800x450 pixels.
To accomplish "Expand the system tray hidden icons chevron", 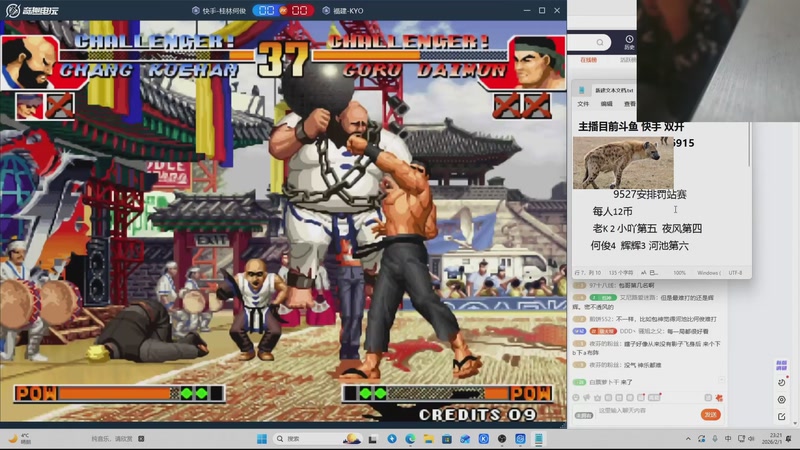I will click(x=688, y=439).
